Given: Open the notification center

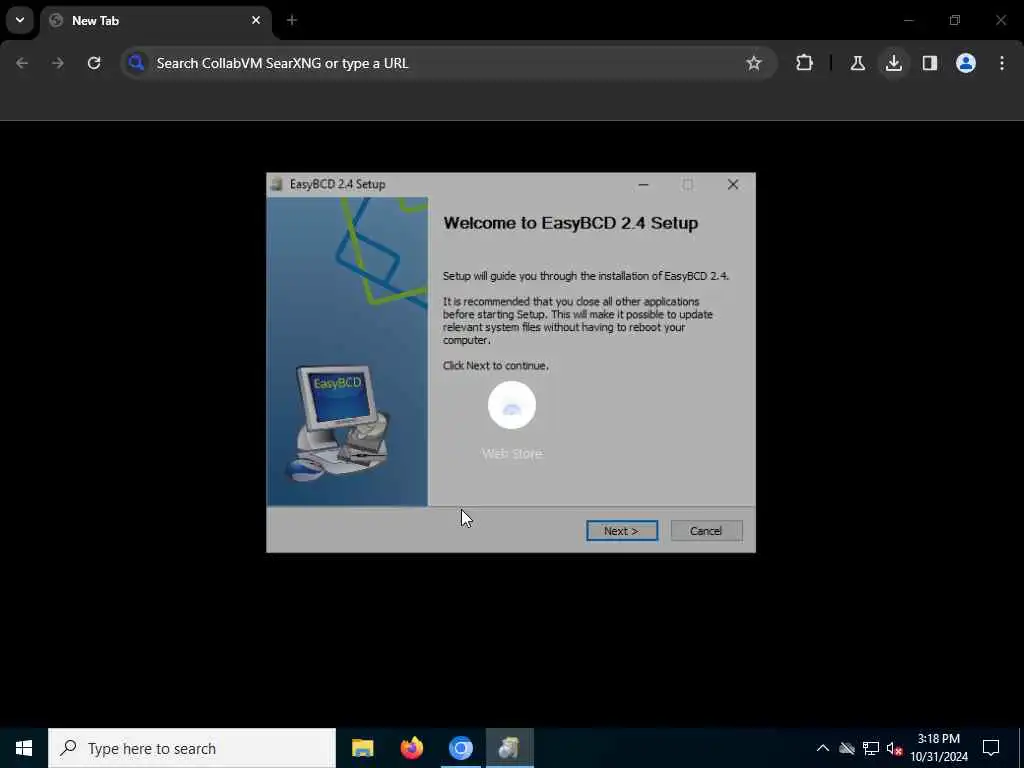Looking at the screenshot, I should [991, 748].
